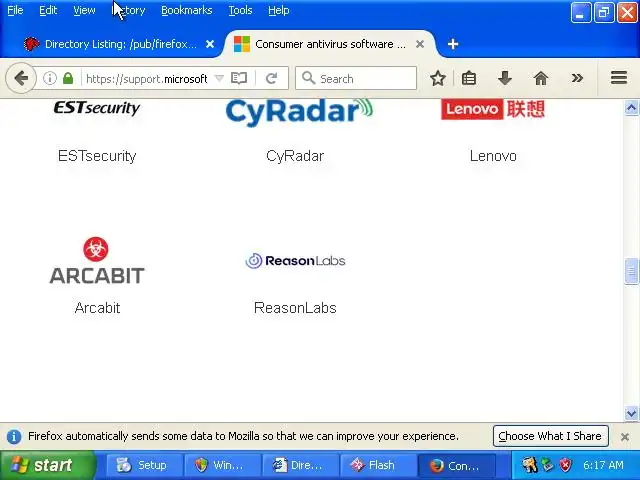Screen dimensions: 640x480
Task: Go back using the back arrow button
Action: pyautogui.click(x=21, y=78)
